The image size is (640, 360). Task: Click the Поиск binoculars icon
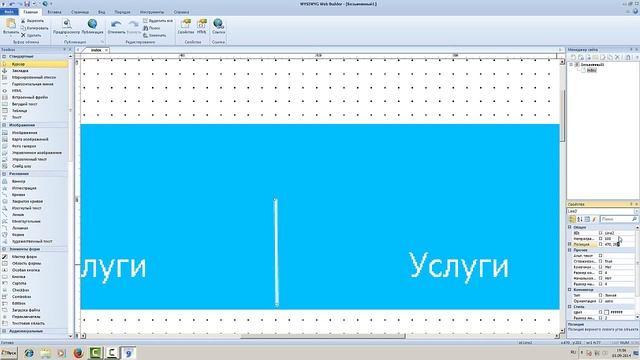(x=145, y=28)
